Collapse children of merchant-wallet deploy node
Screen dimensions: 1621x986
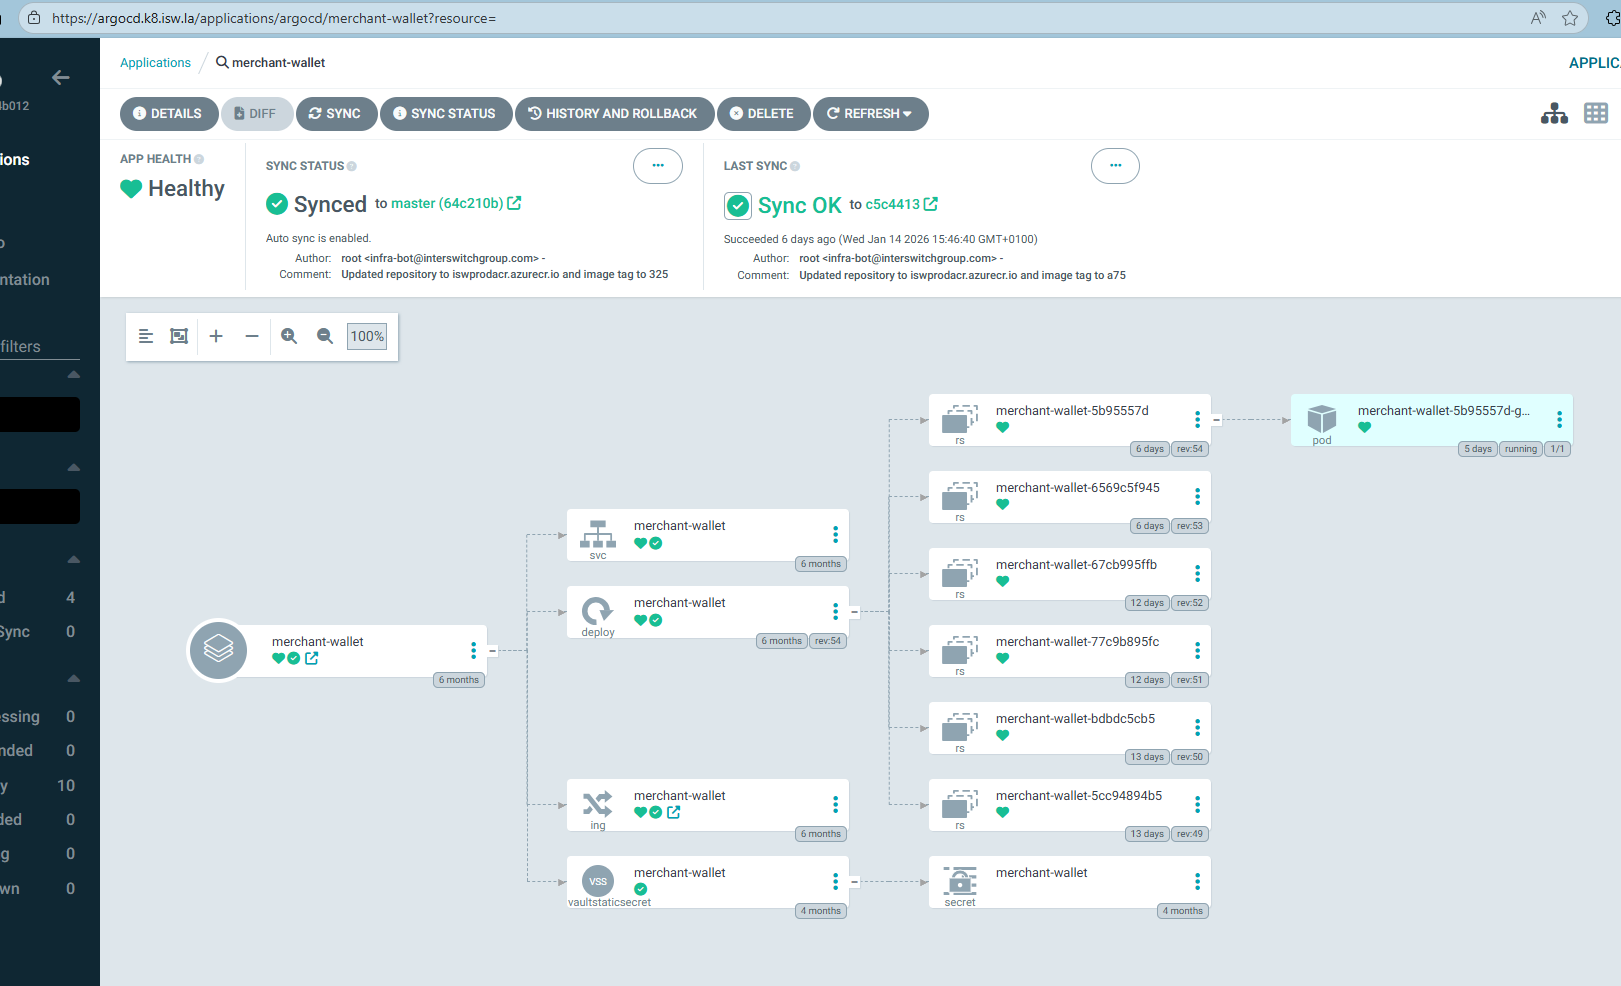point(855,612)
